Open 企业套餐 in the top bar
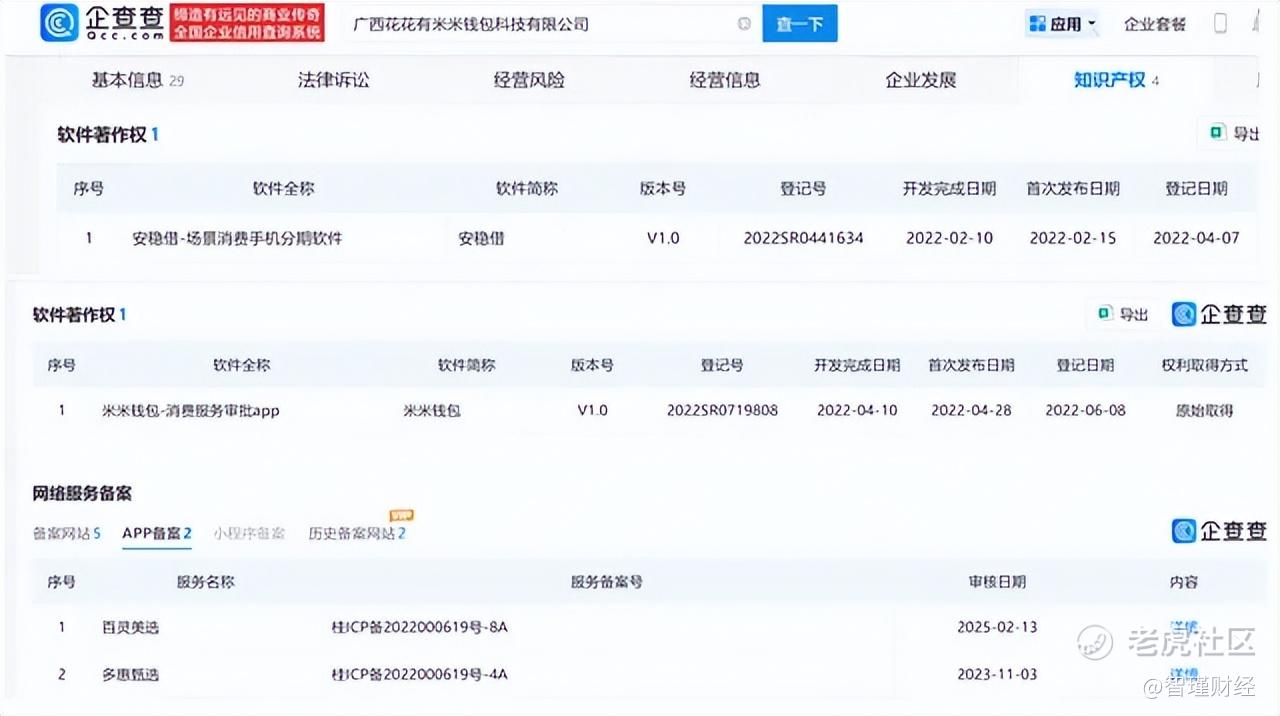1280x716 pixels. point(1154,24)
